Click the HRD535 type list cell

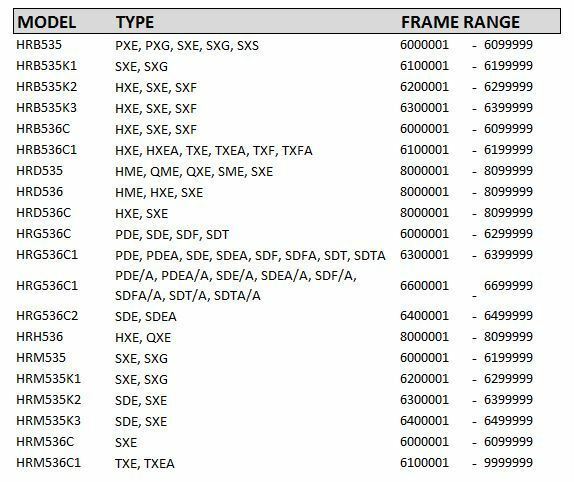[x=194, y=171]
